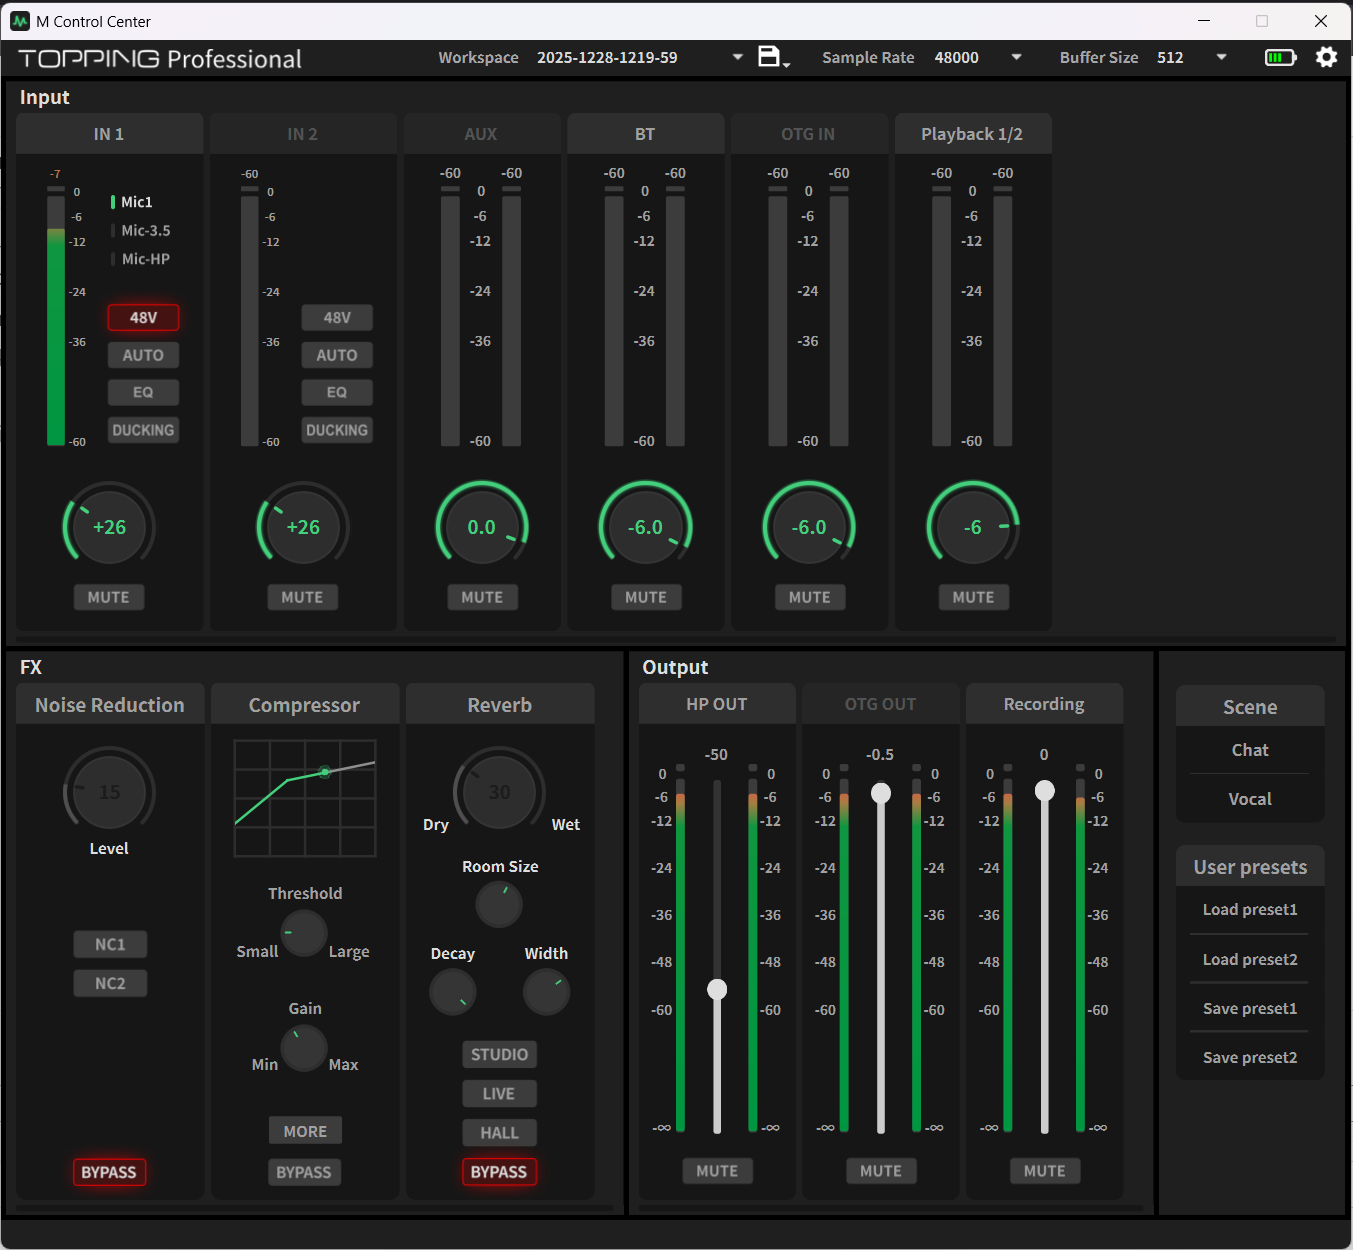Viewport: 1353px width, 1250px height.
Task: Enable DUCKING on IN 1
Action: [x=144, y=430]
